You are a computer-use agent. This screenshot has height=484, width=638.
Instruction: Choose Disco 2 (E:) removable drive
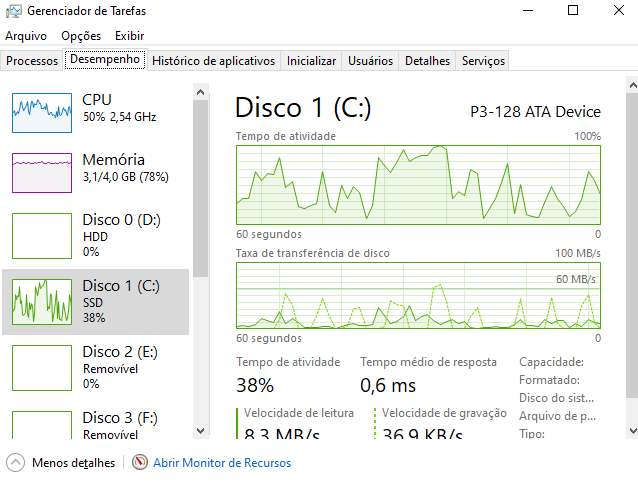click(x=96, y=368)
